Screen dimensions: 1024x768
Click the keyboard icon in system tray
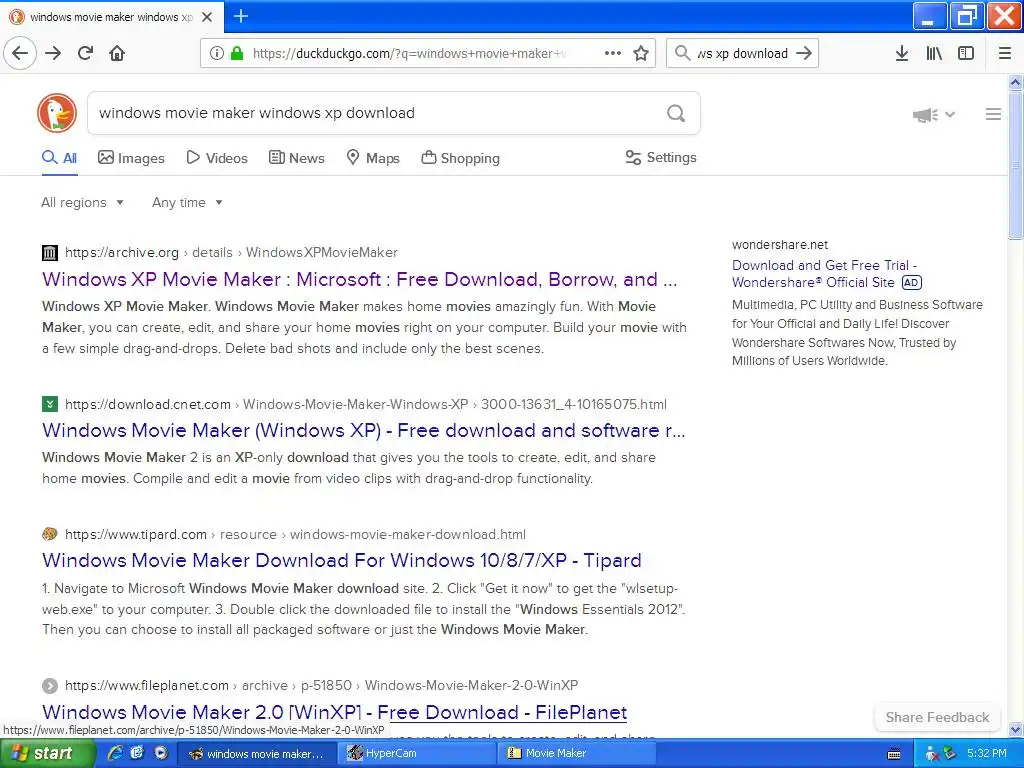[894, 754]
